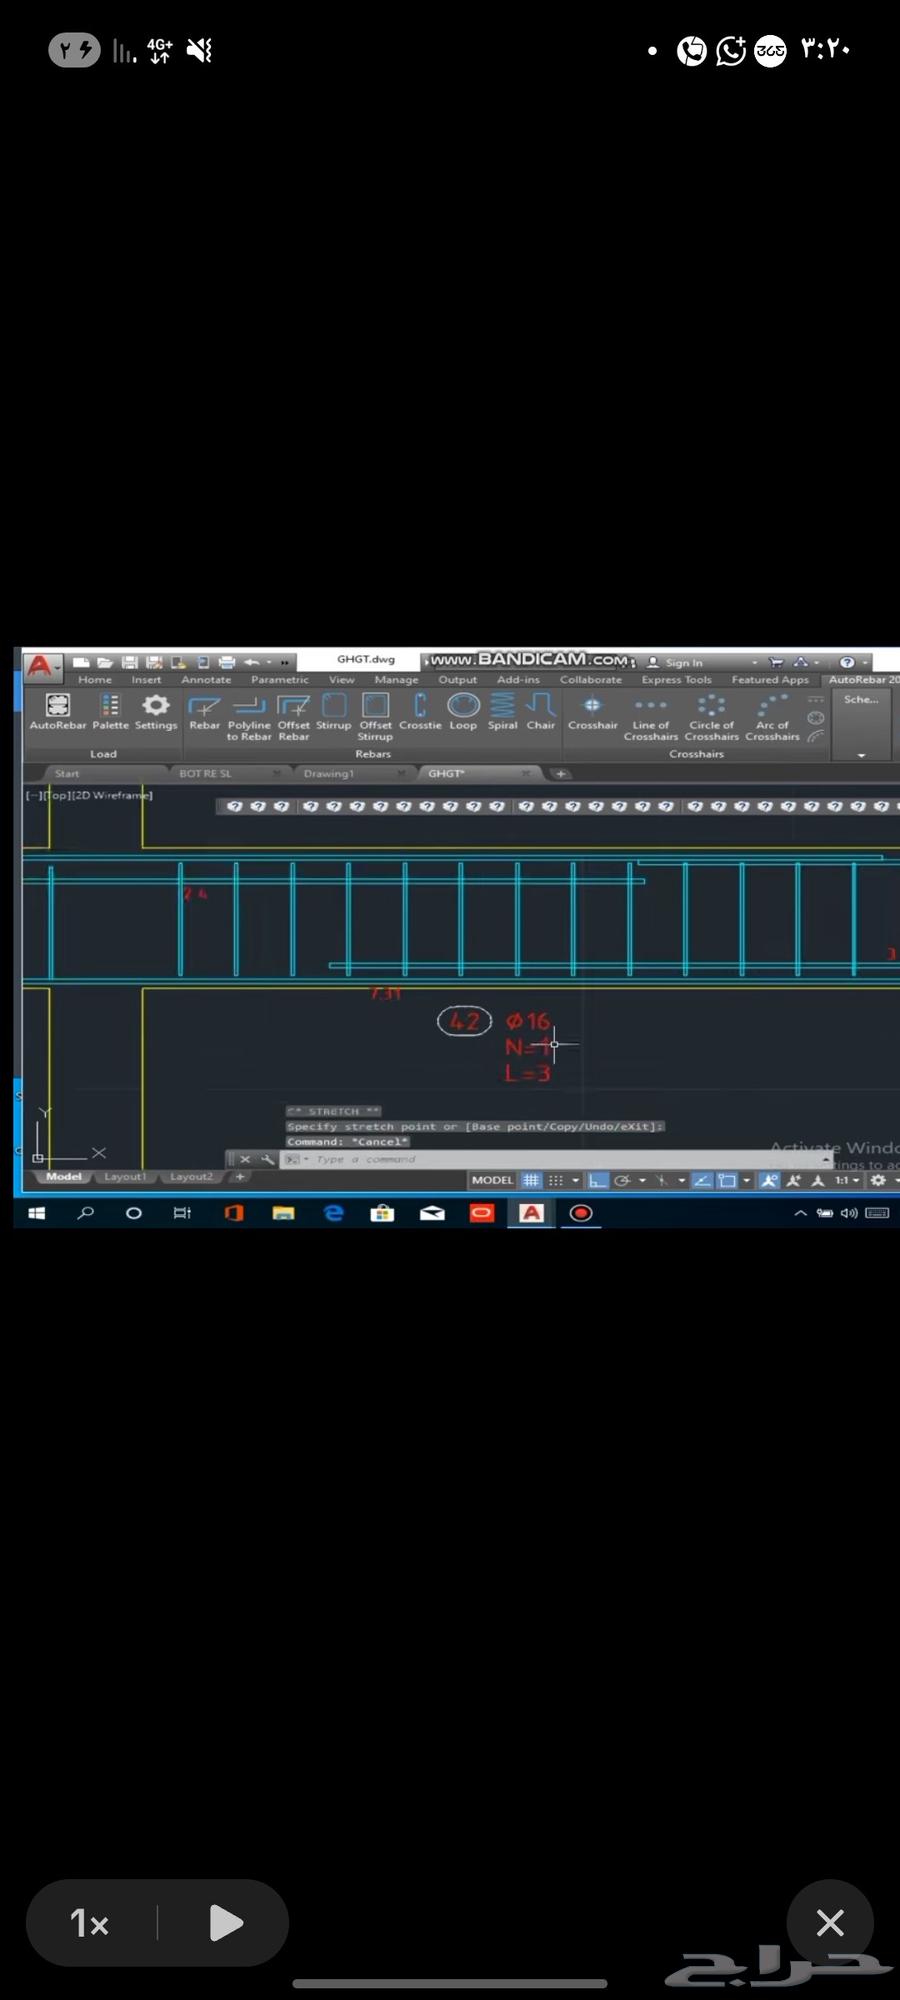Toggle snap mode in status bar

point(556,1181)
